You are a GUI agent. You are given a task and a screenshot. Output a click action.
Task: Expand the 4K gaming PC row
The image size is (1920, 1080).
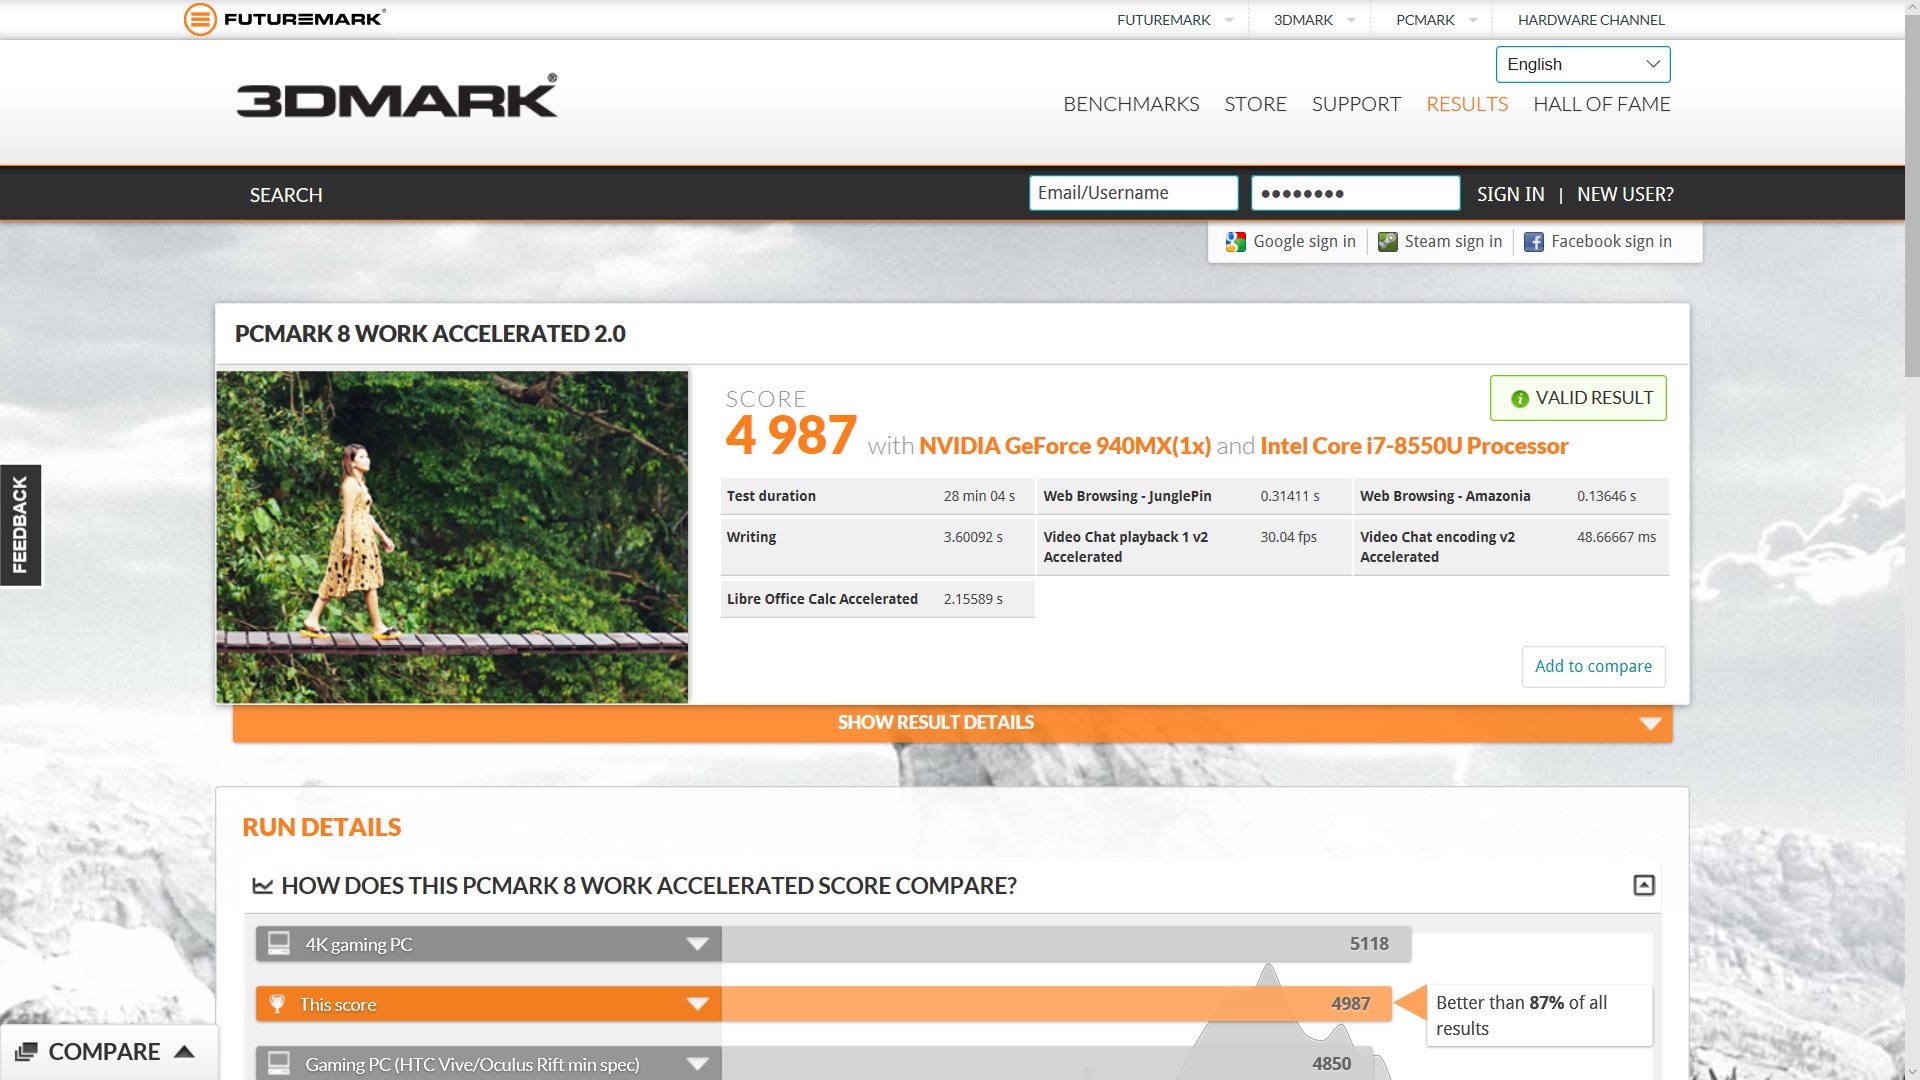coord(697,944)
